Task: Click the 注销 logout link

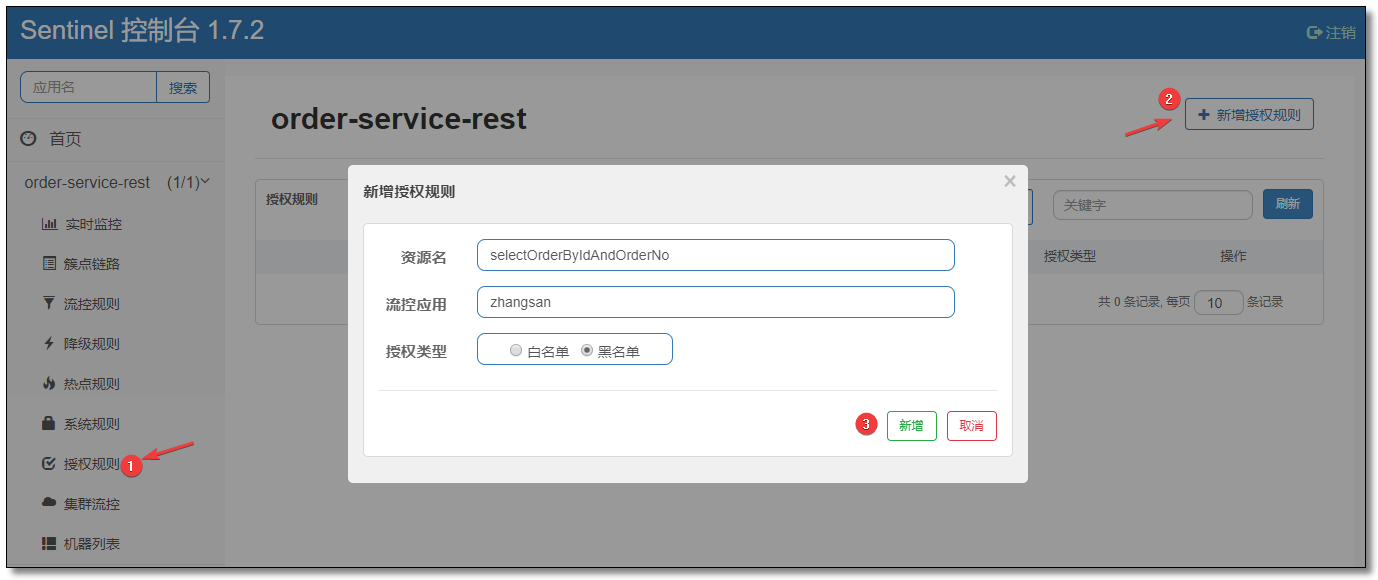Action: pos(1332,33)
